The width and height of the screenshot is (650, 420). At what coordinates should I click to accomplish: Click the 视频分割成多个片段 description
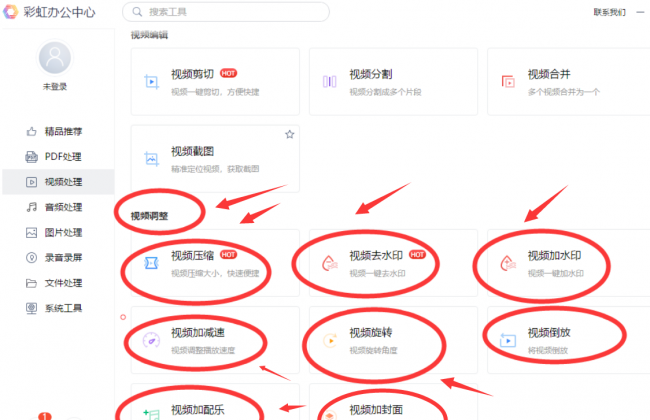point(385,92)
